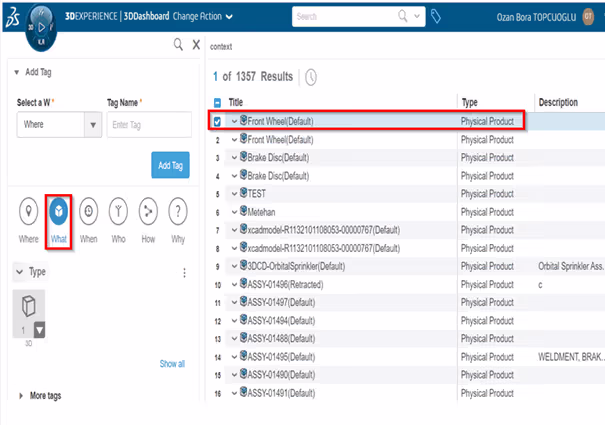Image resolution: width=605 pixels, height=425 pixels.
Task: Open the 3D type tag dropdown arrow
Action: pos(40,330)
